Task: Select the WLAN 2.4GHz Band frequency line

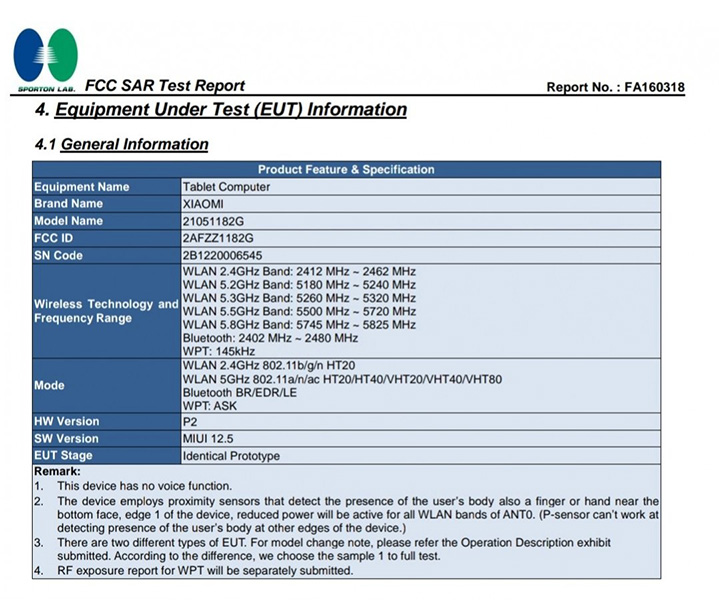Action: coord(299,272)
